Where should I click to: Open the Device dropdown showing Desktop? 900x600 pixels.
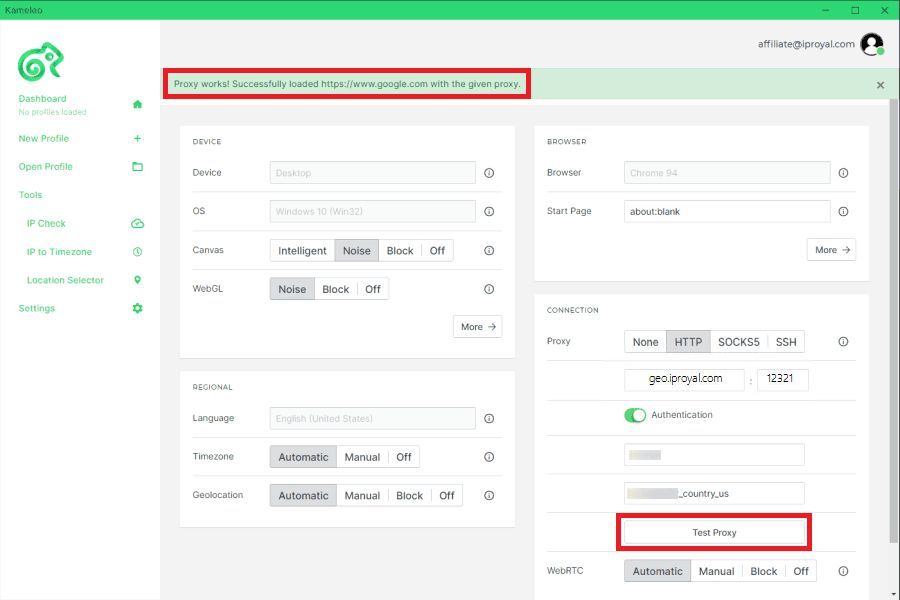click(x=373, y=173)
